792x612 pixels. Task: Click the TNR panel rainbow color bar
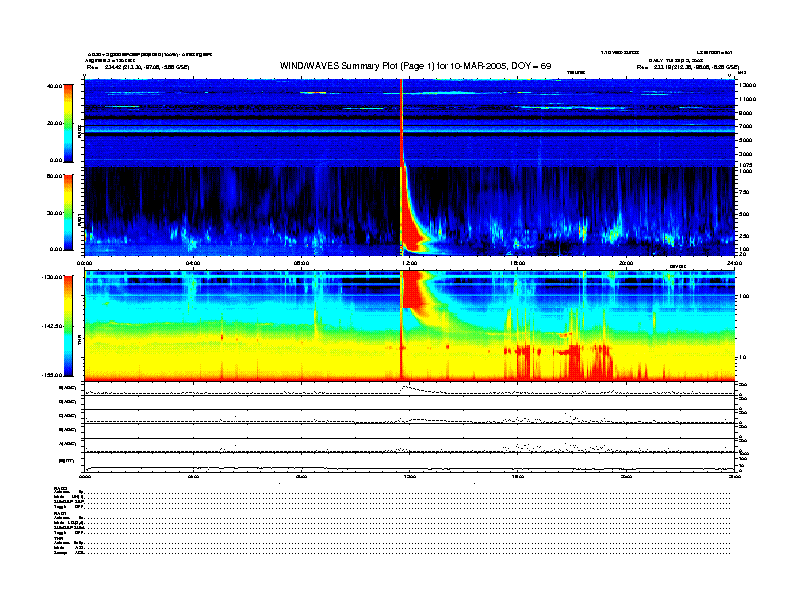click(x=68, y=326)
